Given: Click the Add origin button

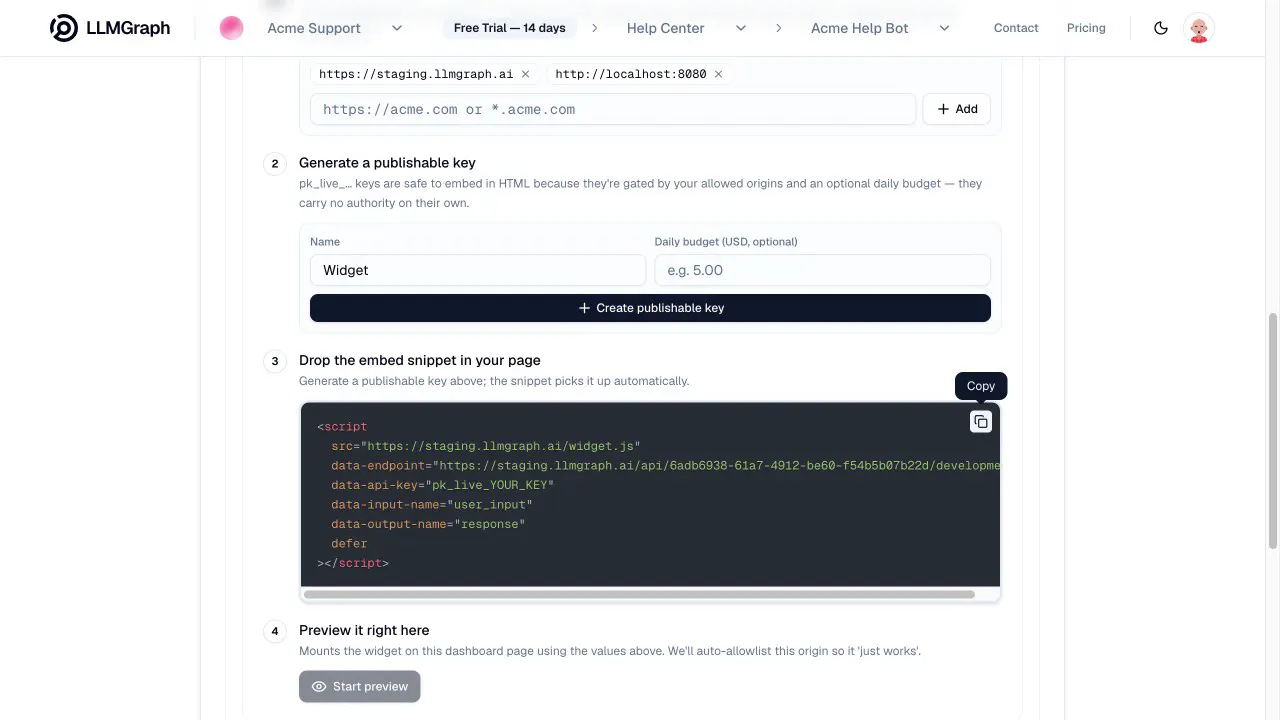Looking at the screenshot, I should [x=957, y=109].
